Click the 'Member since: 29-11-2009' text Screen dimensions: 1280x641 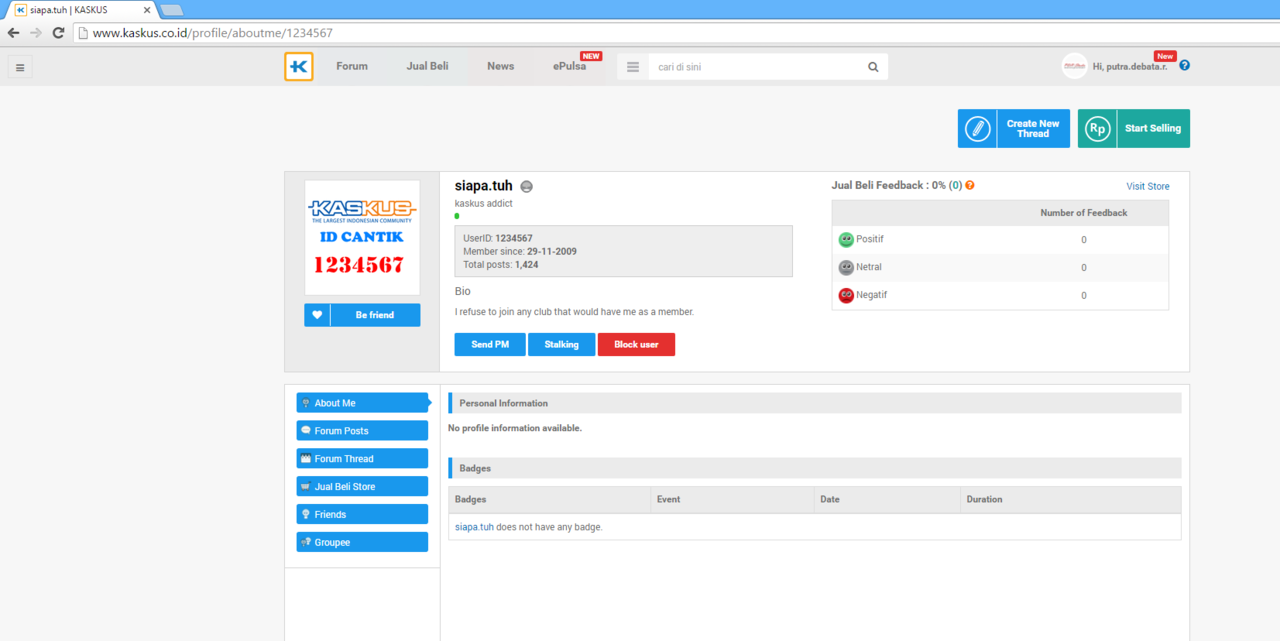coord(520,251)
